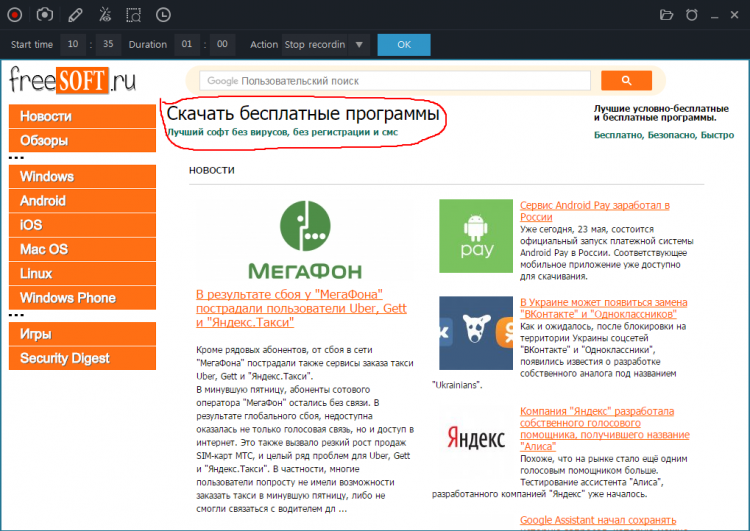
Task: Click the orange search magnifier button
Action: 626,81
